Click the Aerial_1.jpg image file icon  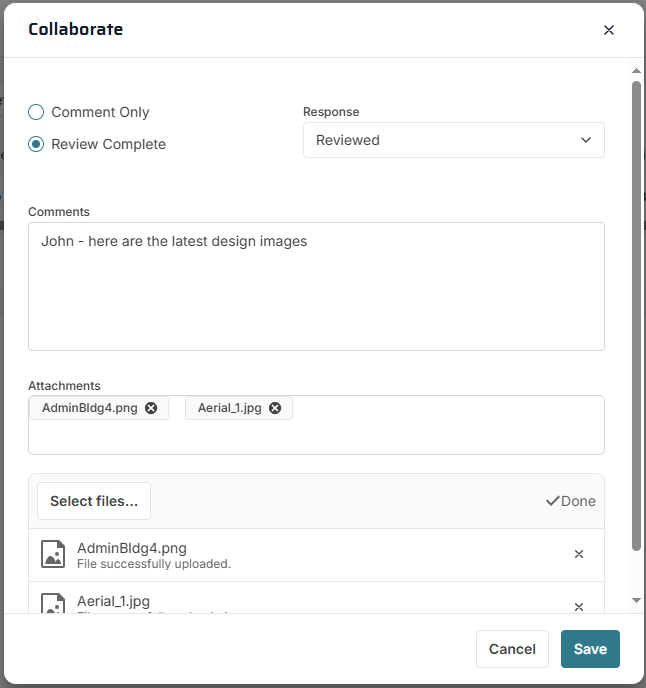click(53, 604)
